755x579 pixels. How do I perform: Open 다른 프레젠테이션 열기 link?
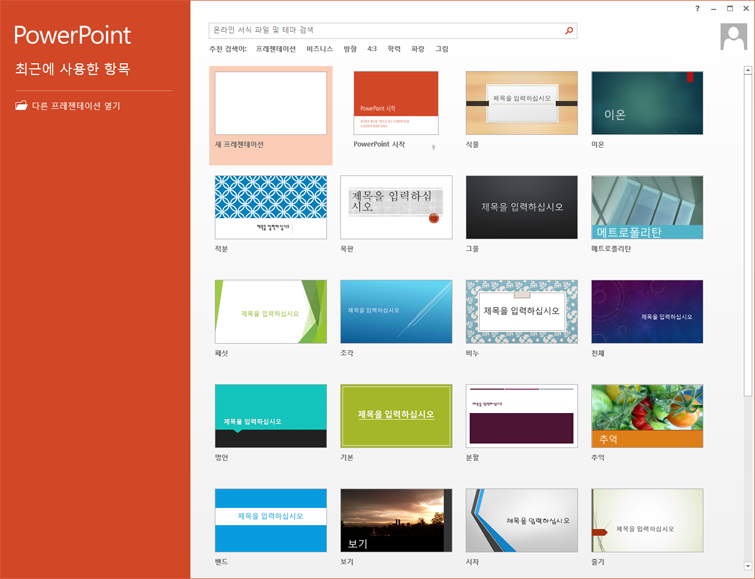click(x=76, y=106)
